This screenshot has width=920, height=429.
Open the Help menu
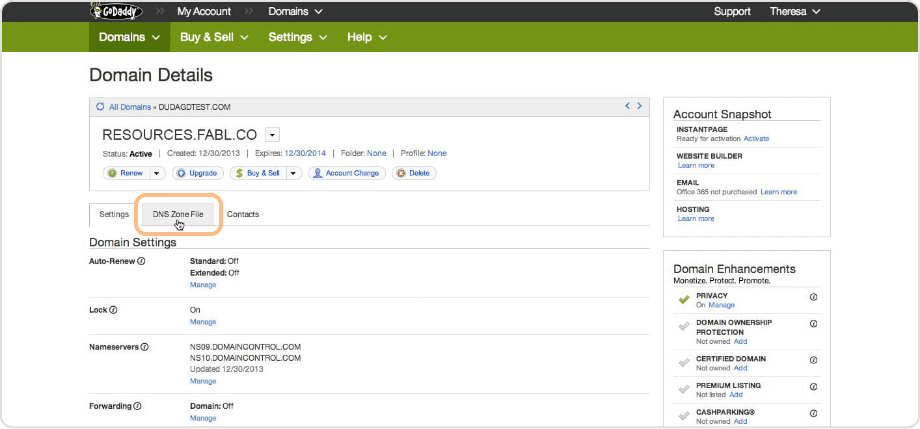click(x=367, y=37)
